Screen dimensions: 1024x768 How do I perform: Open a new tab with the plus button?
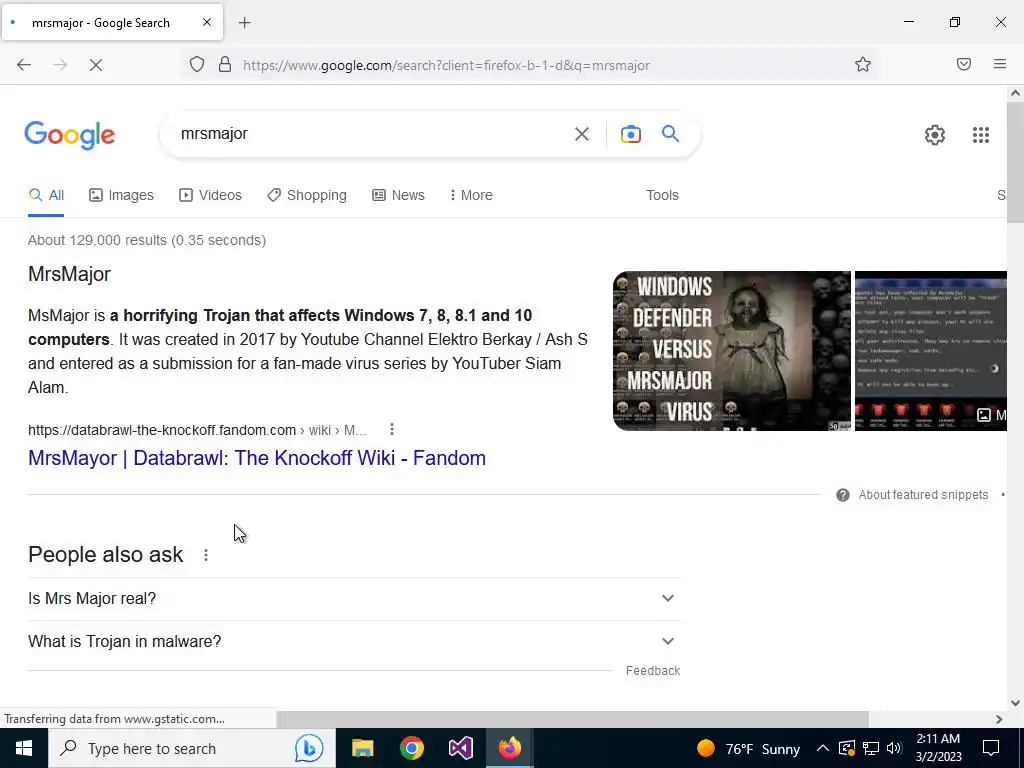[244, 23]
